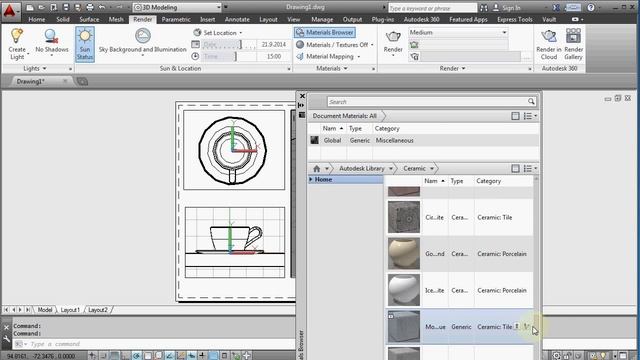The height and width of the screenshot is (360, 640).
Task: Click the Set Location globe icon
Action: coord(197,32)
